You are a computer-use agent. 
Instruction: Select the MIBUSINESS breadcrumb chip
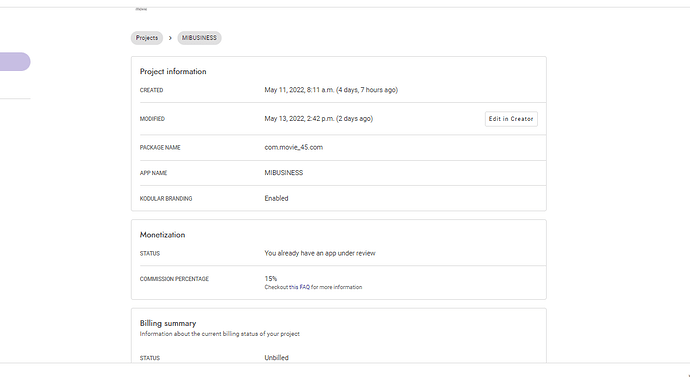(199, 38)
